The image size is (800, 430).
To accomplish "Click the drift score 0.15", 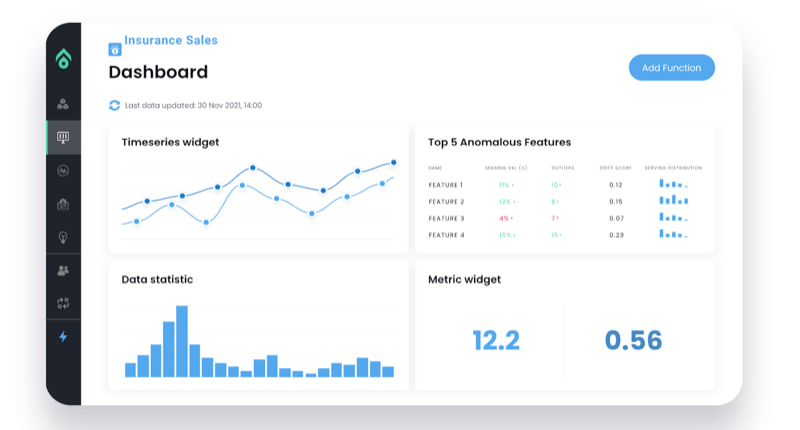I will pos(616,202).
